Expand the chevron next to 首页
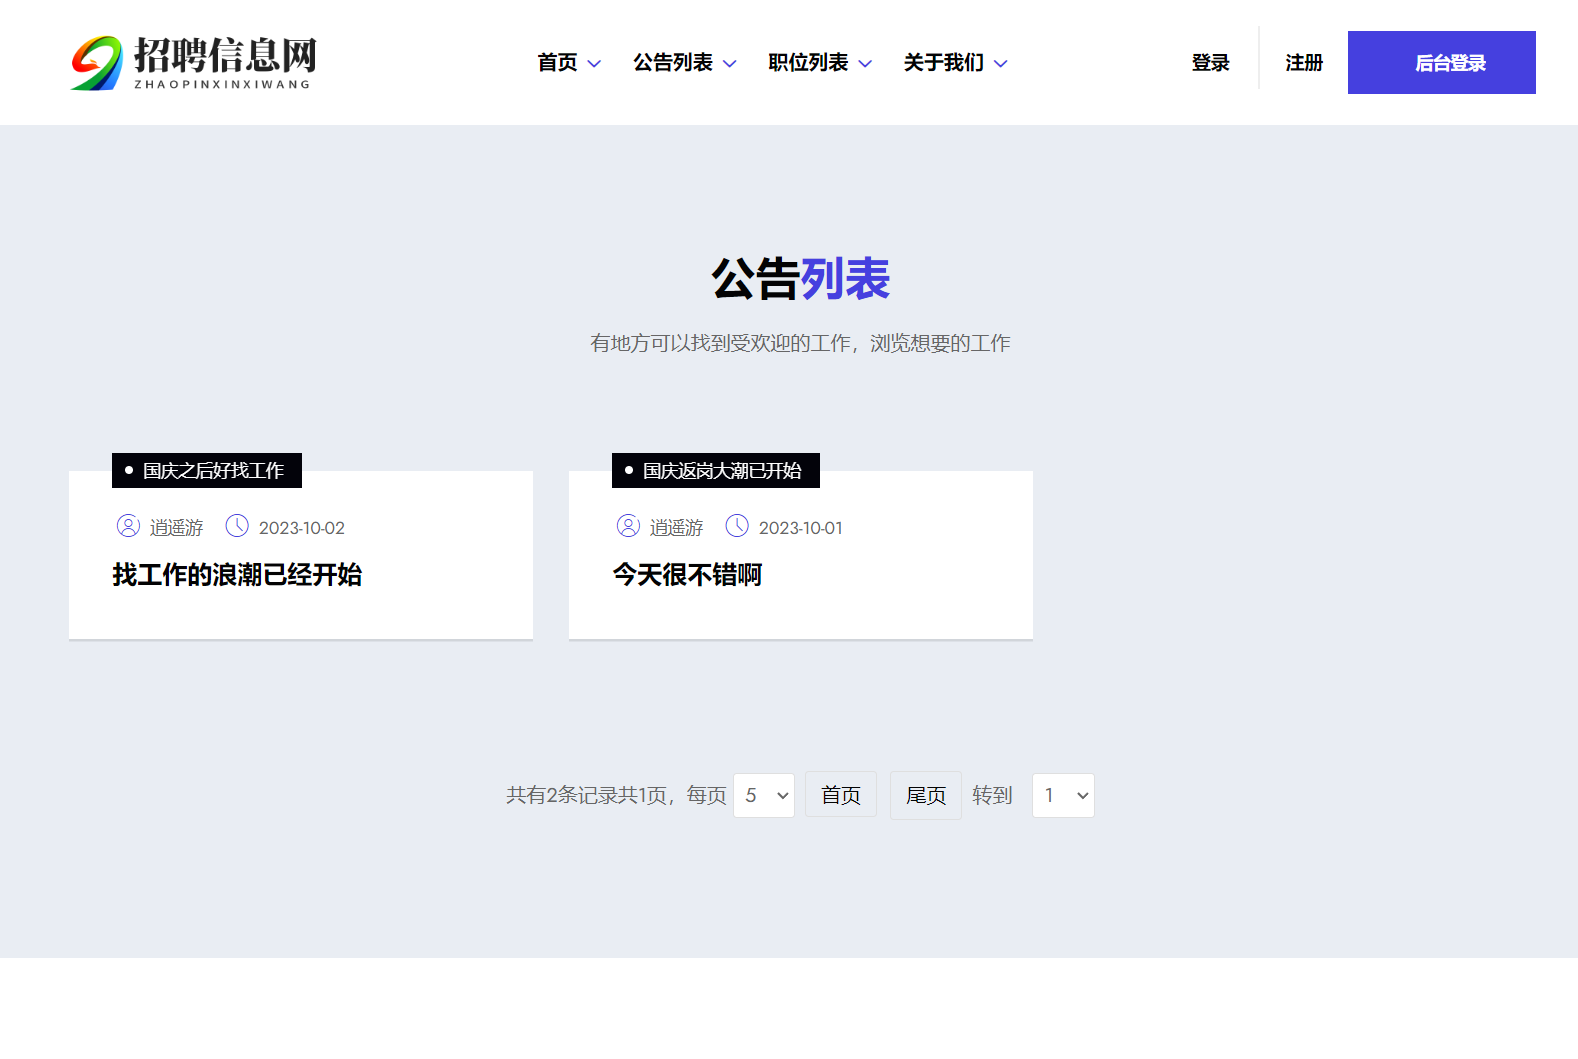 coord(594,64)
